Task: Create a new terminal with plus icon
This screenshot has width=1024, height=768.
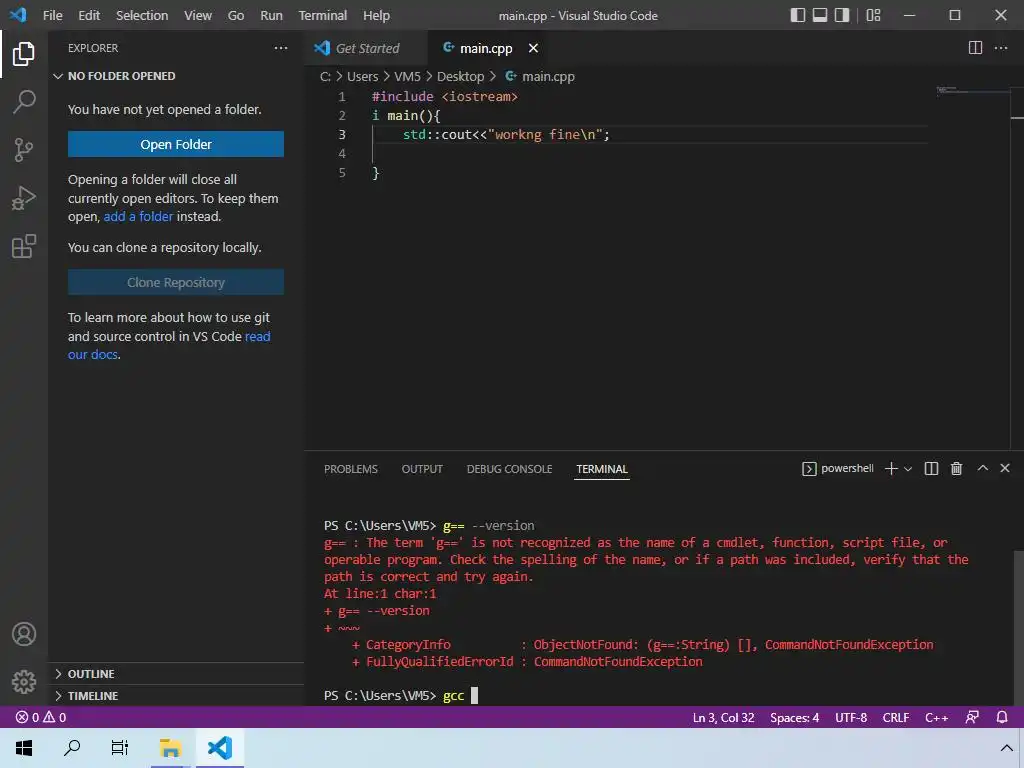Action: (x=891, y=469)
